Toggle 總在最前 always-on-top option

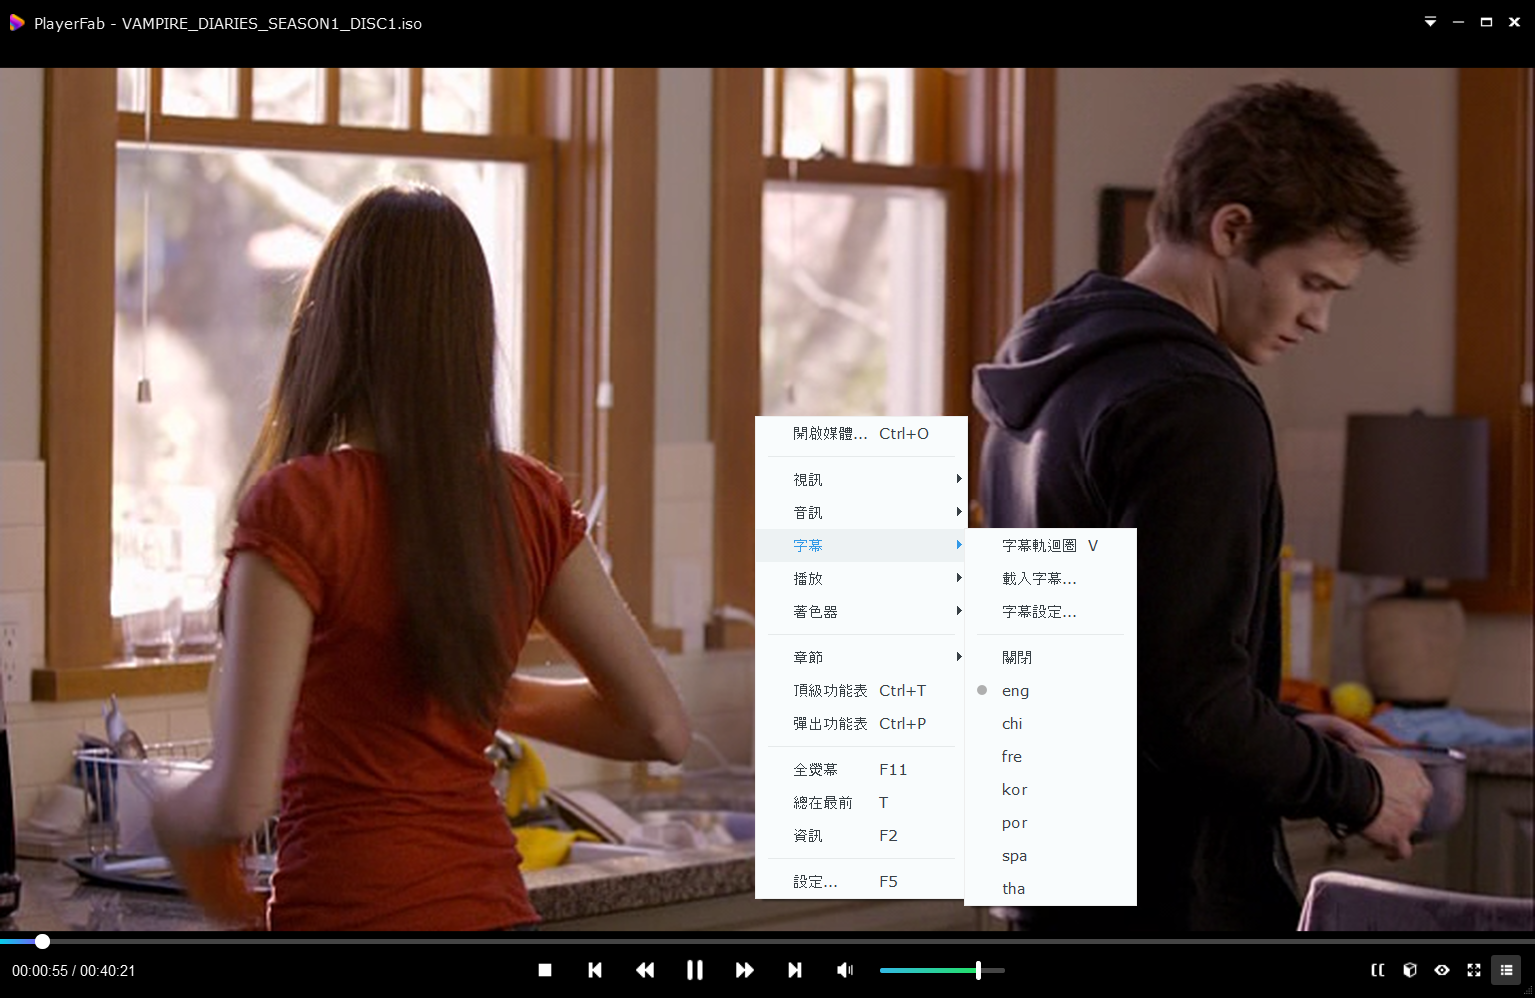(861, 803)
